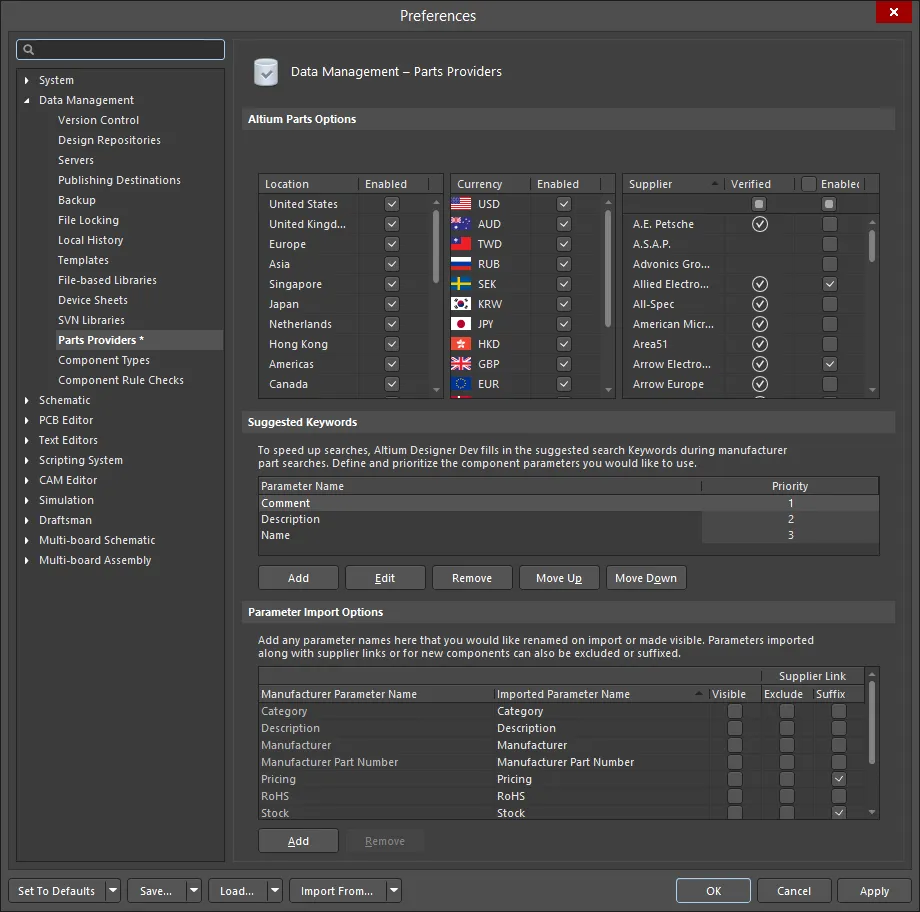Expand the Schematic section in sidebar
This screenshot has height=912, width=920.
point(26,400)
